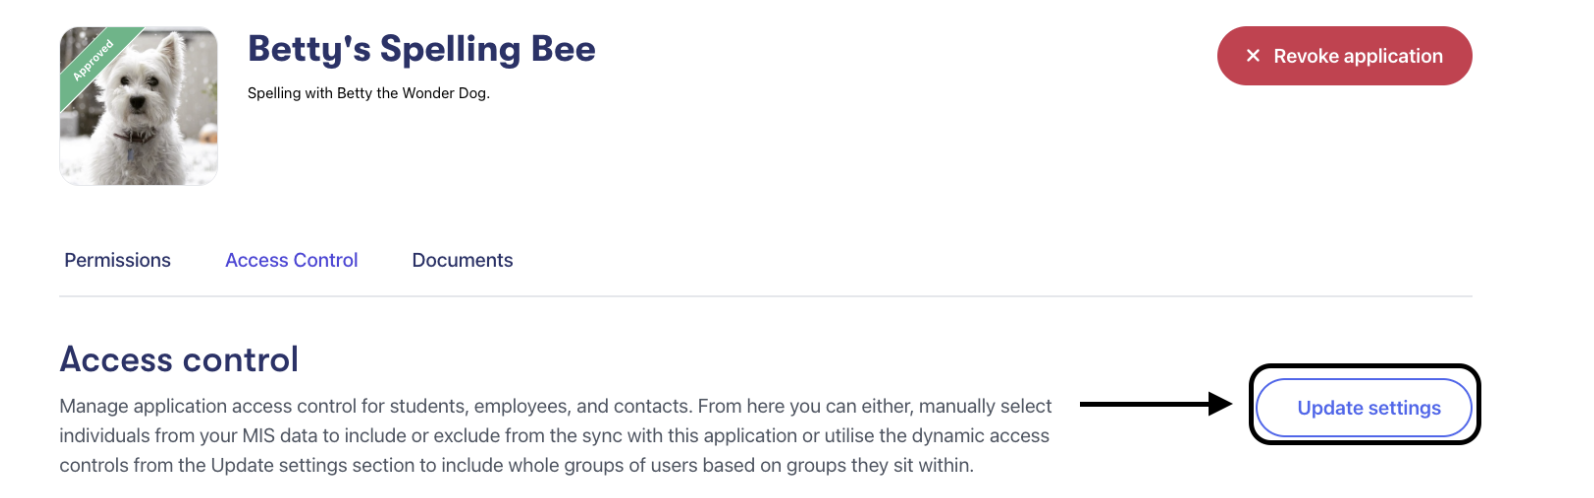Click the word 'Bee' in the title

click(563, 49)
